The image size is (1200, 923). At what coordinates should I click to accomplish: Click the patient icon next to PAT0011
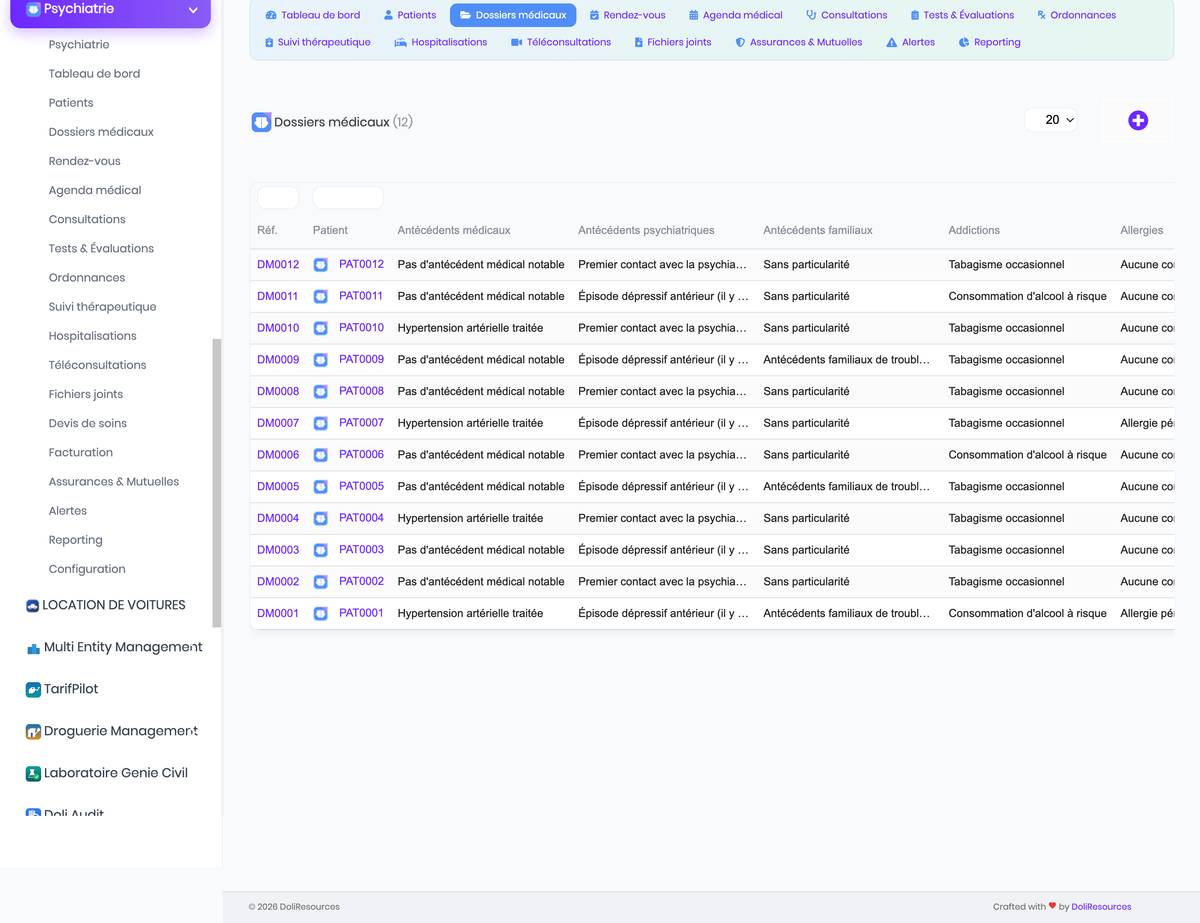pyautogui.click(x=321, y=297)
